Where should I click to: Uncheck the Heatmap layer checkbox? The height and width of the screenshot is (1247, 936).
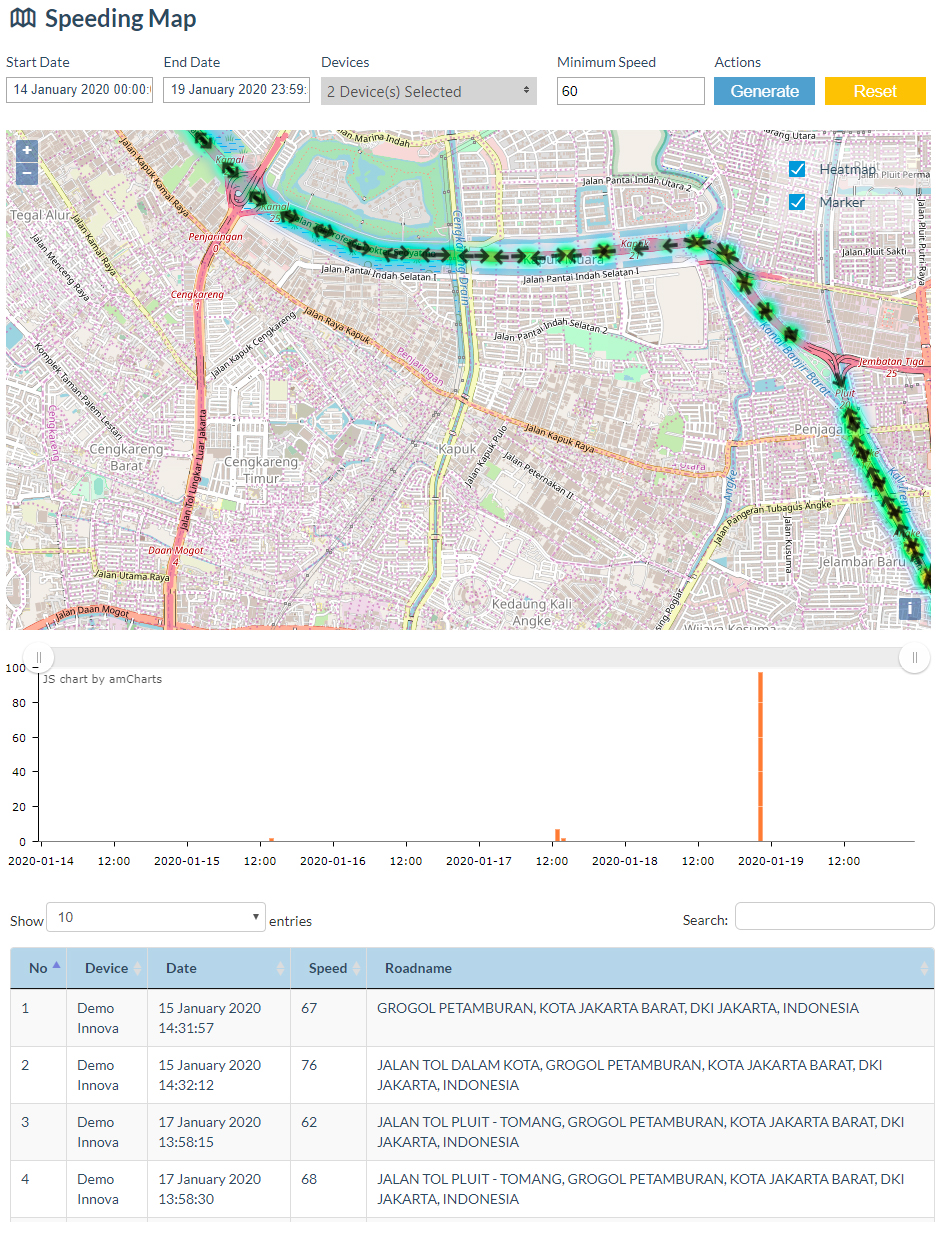[x=797, y=169]
